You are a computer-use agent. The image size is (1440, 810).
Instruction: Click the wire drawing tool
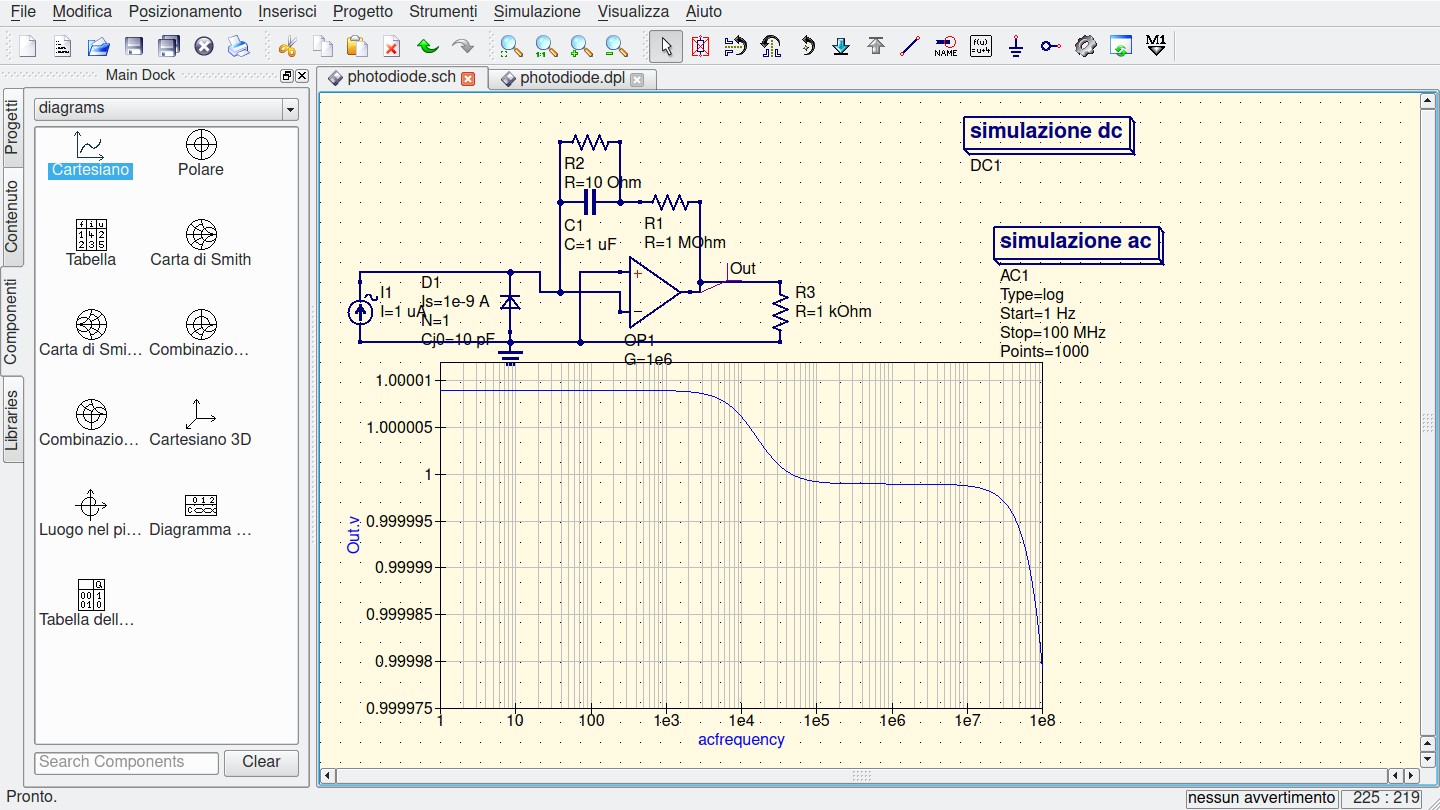click(x=909, y=46)
